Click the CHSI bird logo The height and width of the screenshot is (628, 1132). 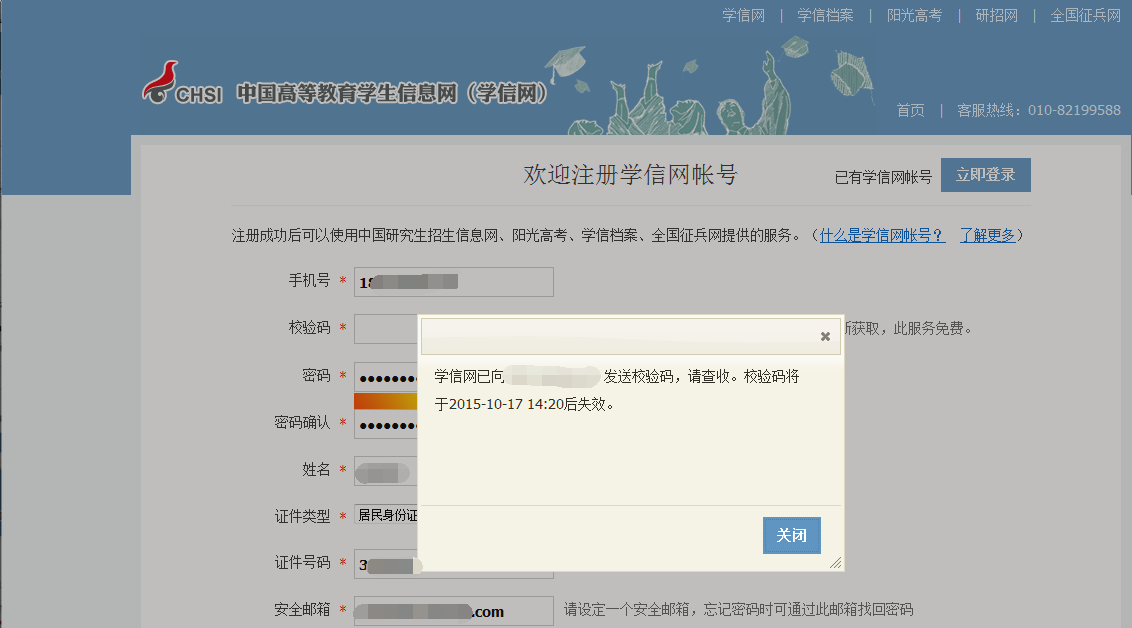pyautogui.click(x=160, y=82)
